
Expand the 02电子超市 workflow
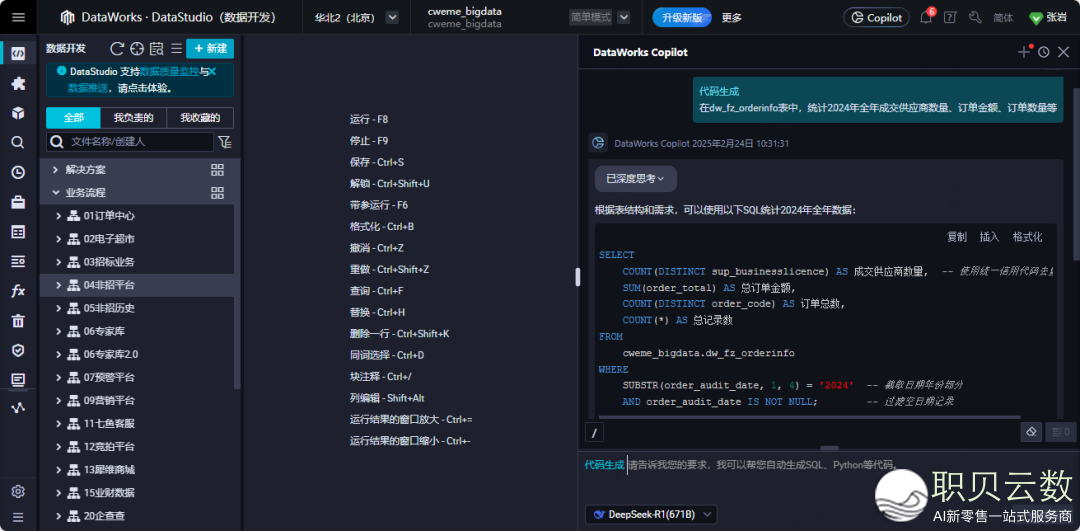[59, 239]
